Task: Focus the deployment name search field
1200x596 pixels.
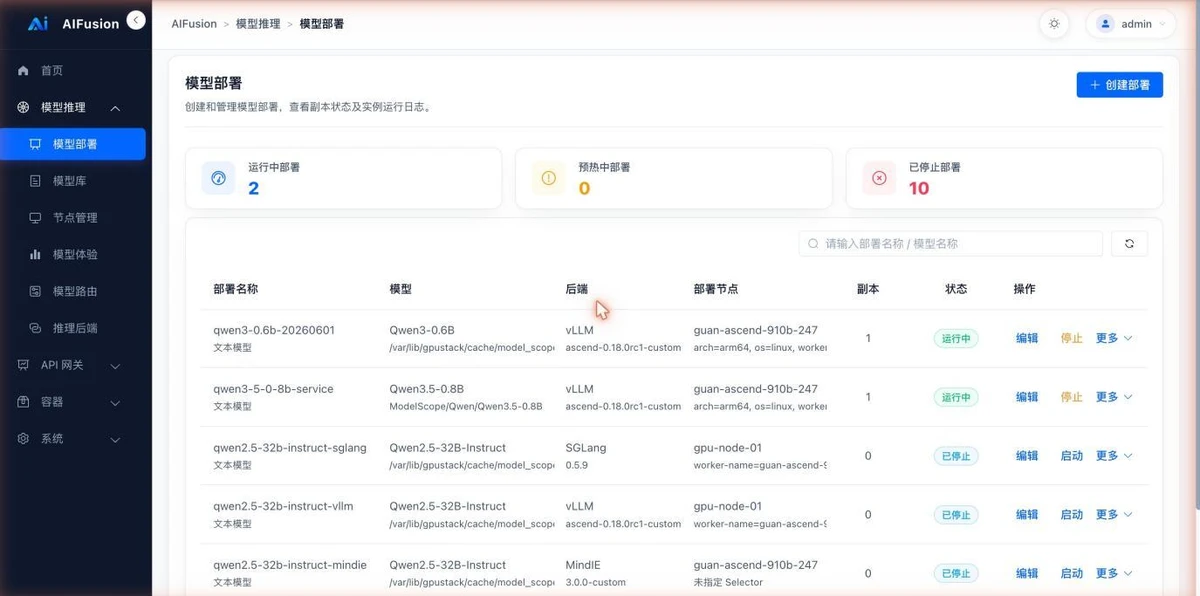Action: coord(951,243)
